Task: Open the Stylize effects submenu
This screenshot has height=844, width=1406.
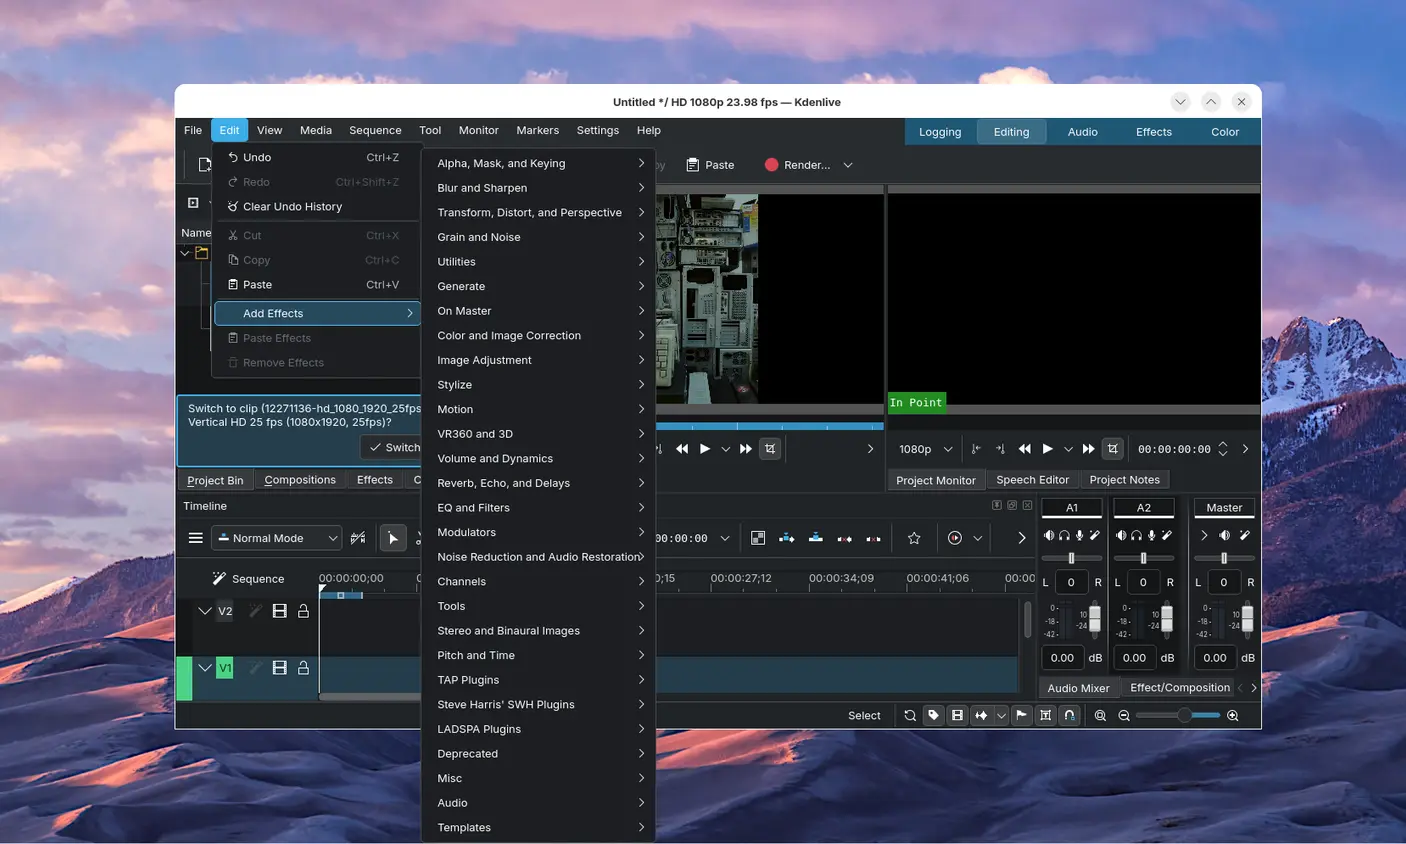Action: pos(539,385)
